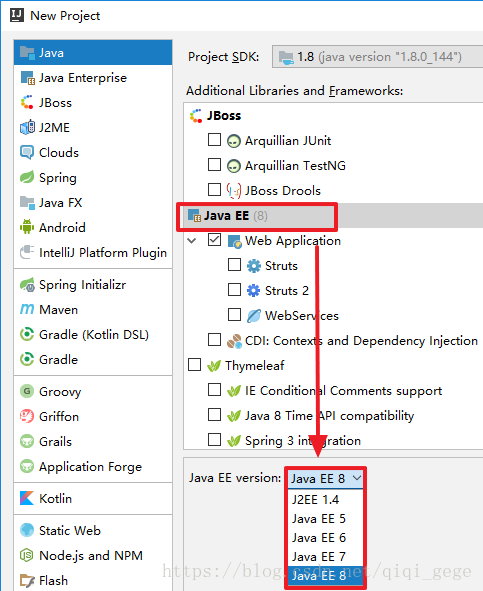
Task: Choose the Android robot icon
Action: coord(27,227)
